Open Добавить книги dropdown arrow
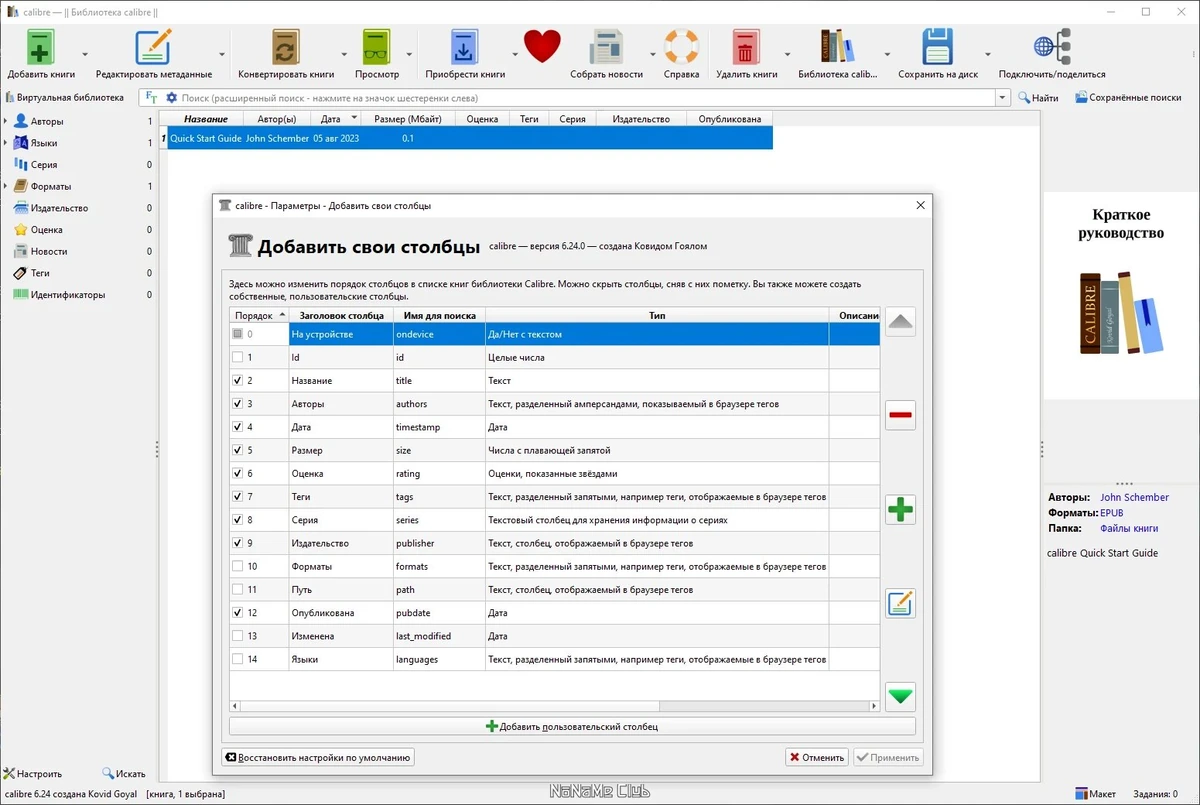This screenshot has height=805, width=1200. 84,54
